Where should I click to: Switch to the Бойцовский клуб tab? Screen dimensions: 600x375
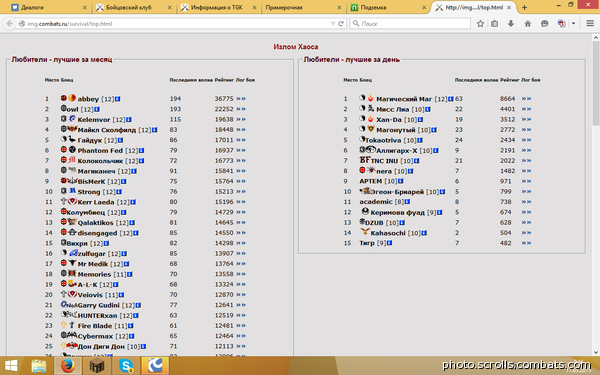click(129, 7)
